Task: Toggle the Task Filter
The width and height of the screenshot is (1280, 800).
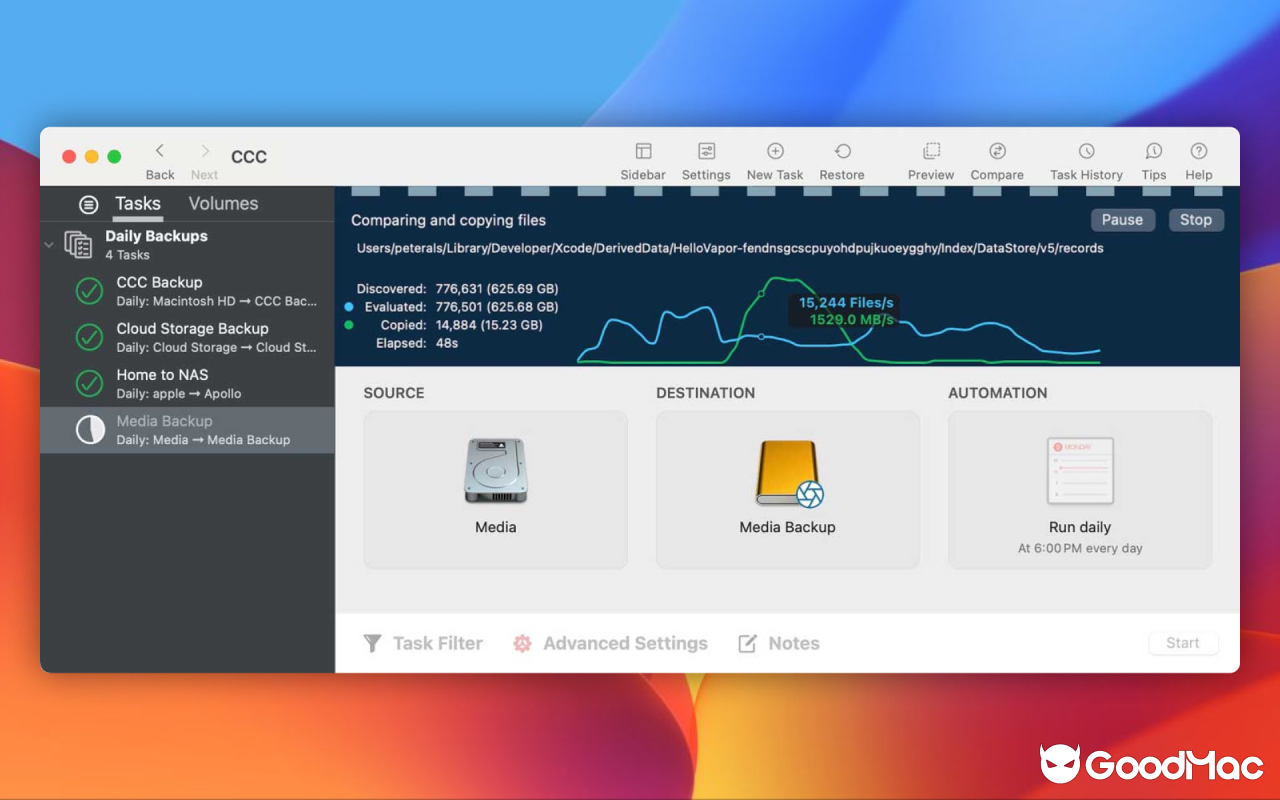Action: pyautogui.click(x=422, y=643)
